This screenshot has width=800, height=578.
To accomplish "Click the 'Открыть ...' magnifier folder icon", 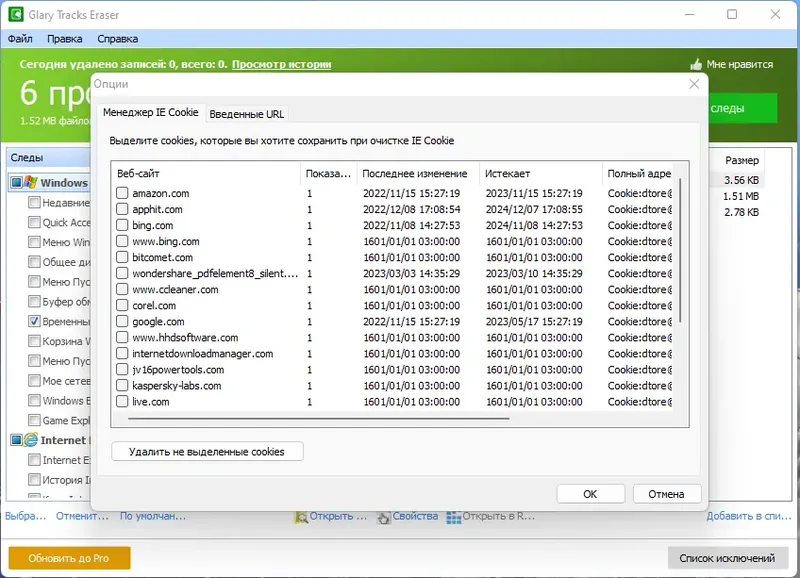I will tap(301, 517).
